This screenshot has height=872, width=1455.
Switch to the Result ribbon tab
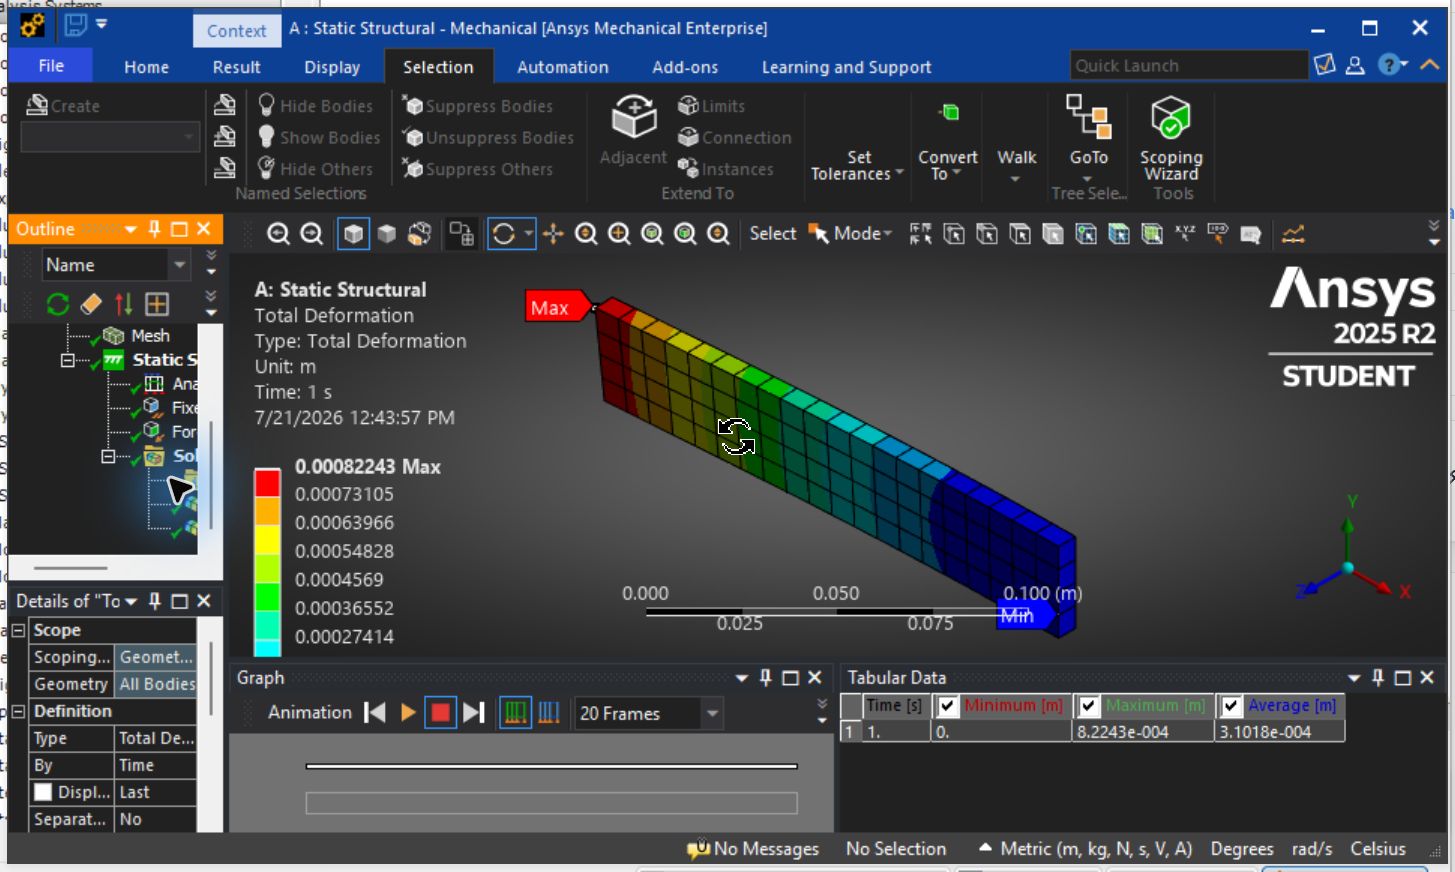pyautogui.click(x=236, y=67)
